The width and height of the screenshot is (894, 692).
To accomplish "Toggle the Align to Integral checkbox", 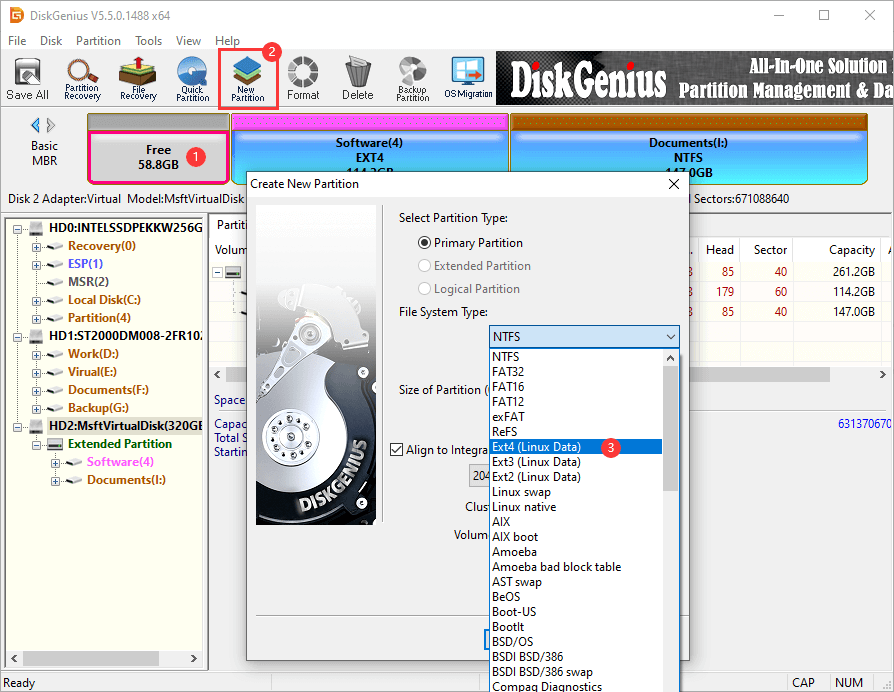I will (x=397, y=450).
